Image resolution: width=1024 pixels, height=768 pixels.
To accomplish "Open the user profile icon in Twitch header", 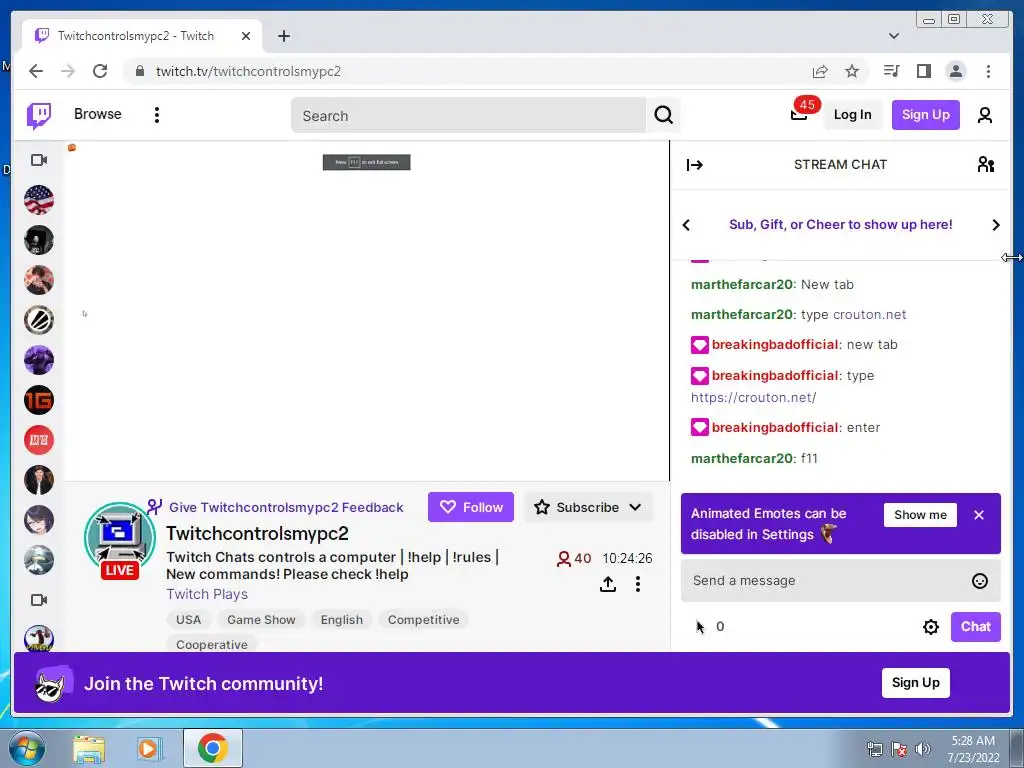I will point(985,115).
